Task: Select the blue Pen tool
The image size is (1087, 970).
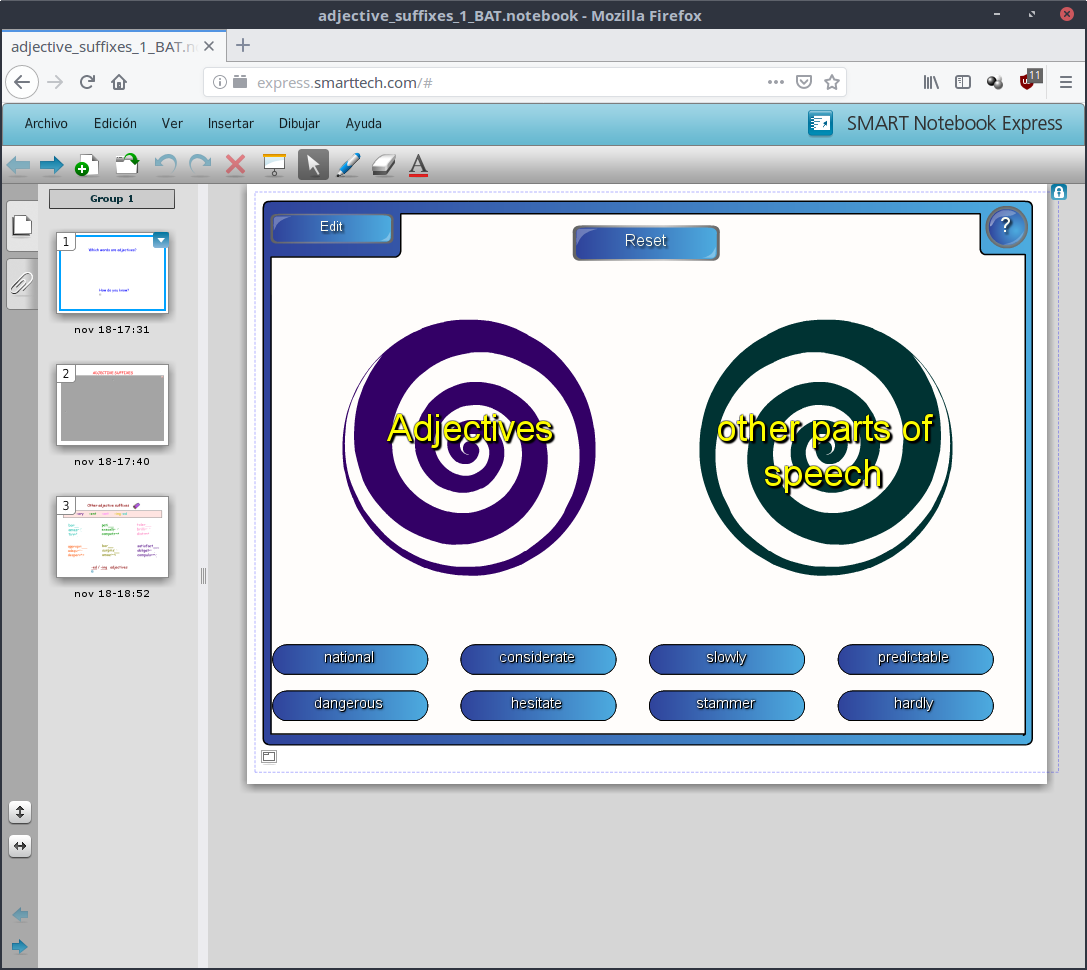Action: (x=348, y=165)
